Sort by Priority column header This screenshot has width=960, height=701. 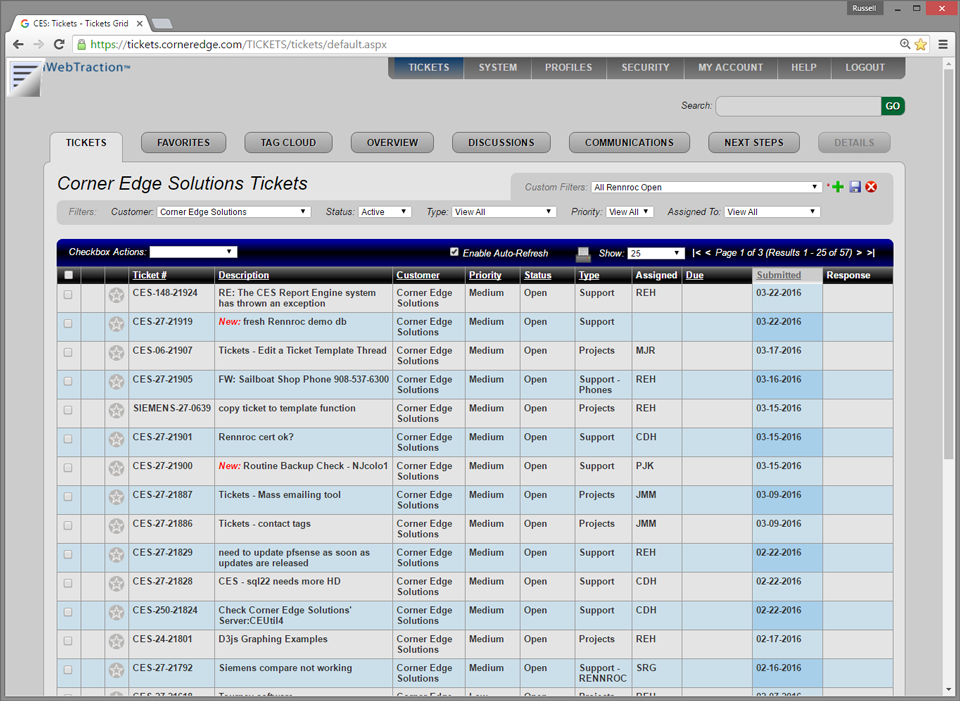[485, 275]
